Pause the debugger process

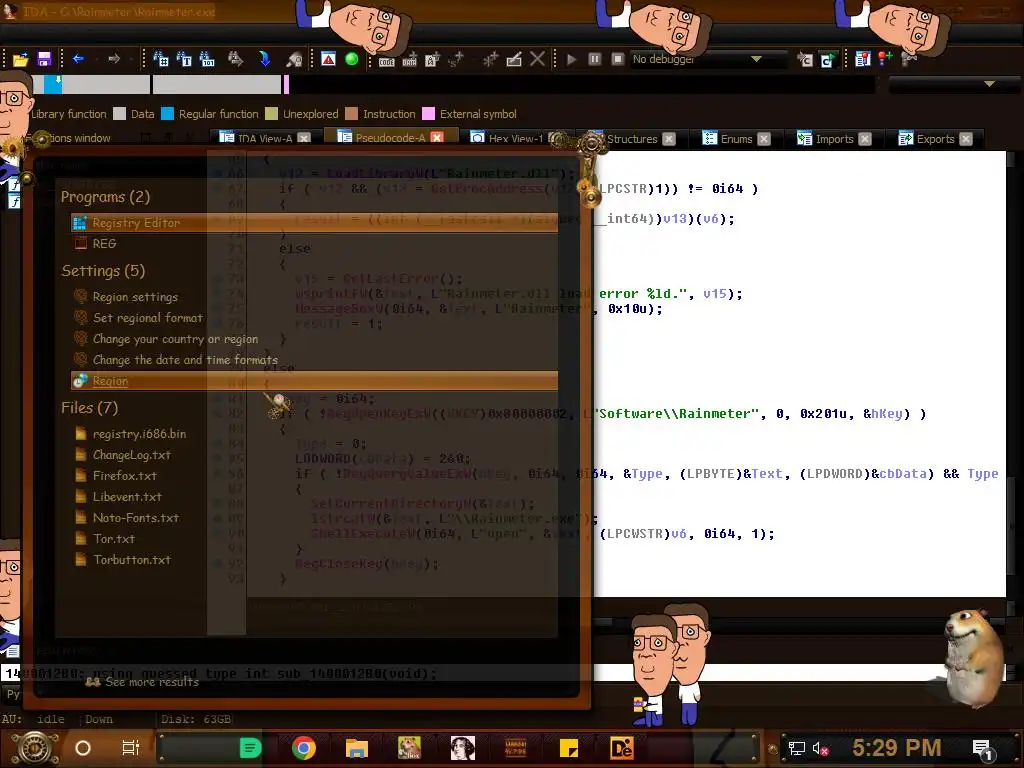click(595, 59)
